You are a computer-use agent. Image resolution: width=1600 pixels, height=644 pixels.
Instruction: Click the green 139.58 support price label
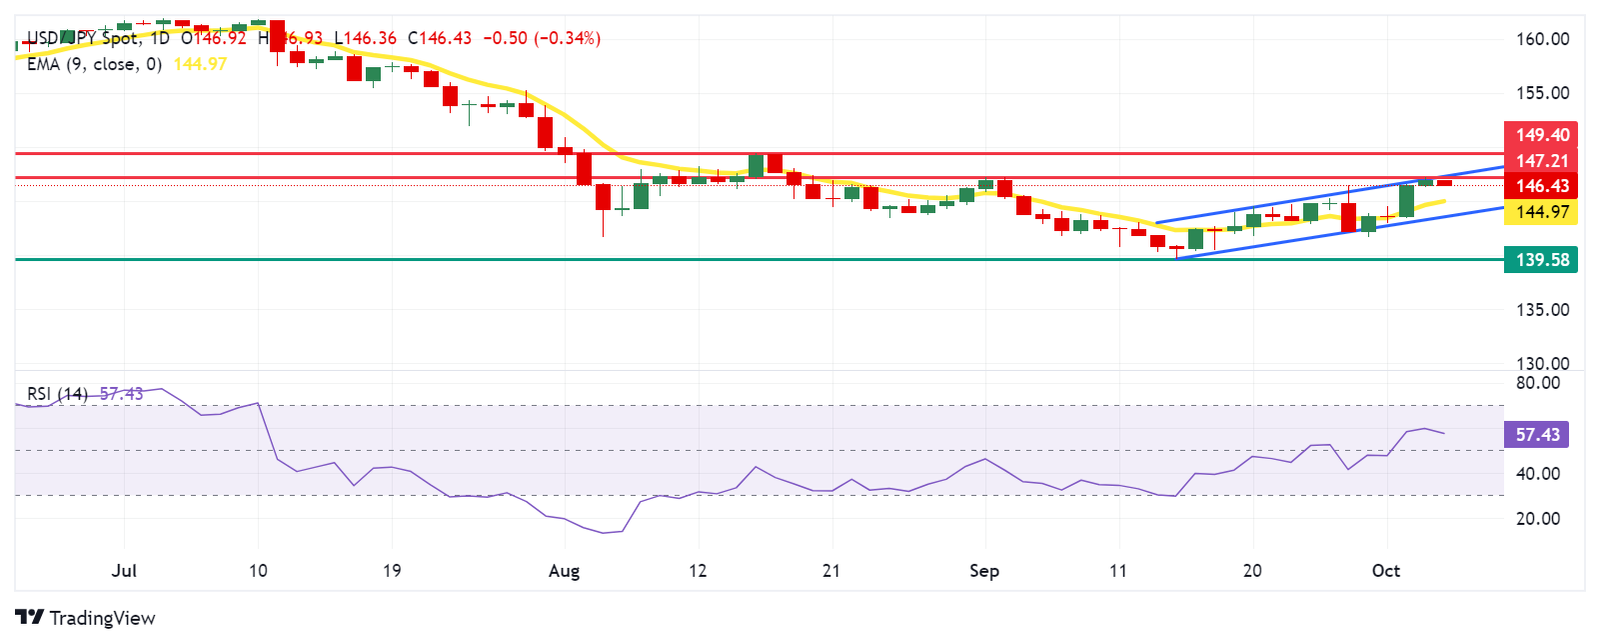click(x=1541, y=260)
